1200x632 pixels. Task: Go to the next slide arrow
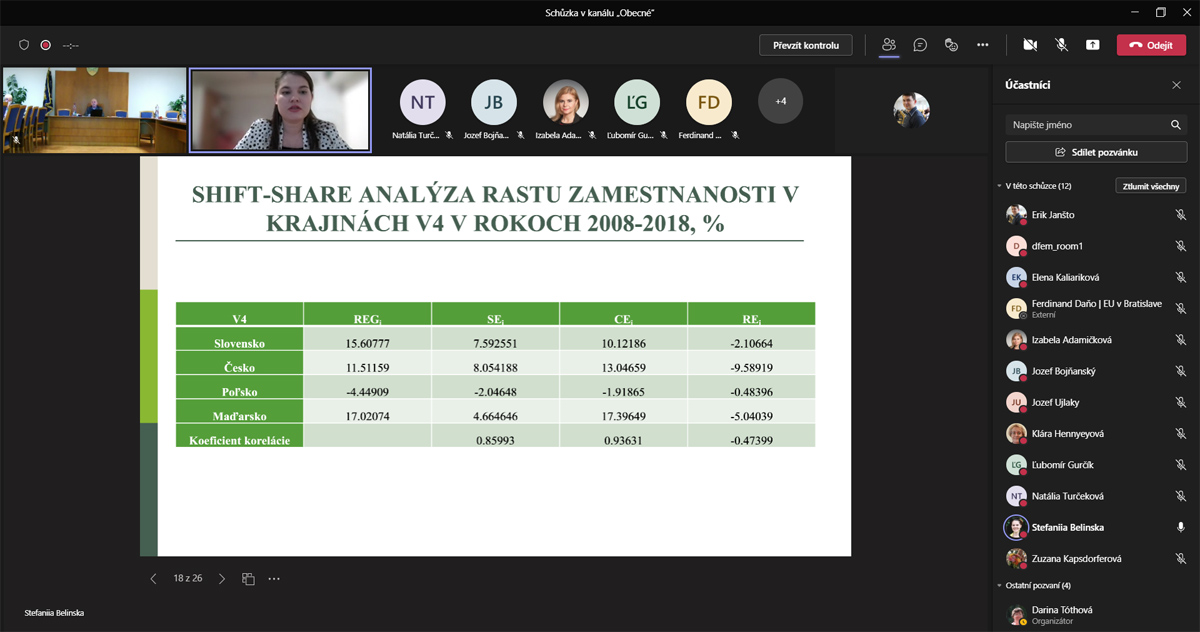pos(222,578)
